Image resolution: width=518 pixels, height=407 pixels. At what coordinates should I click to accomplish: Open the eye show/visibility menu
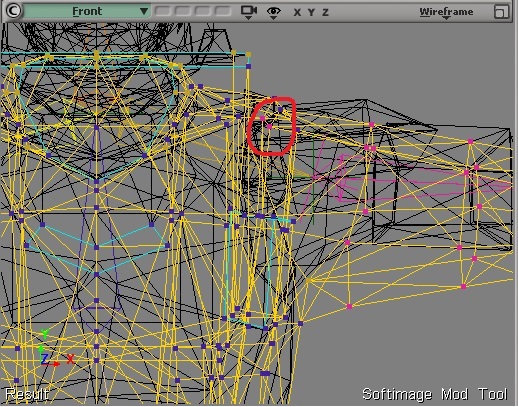pyautogui.click(x=273, y=12)
